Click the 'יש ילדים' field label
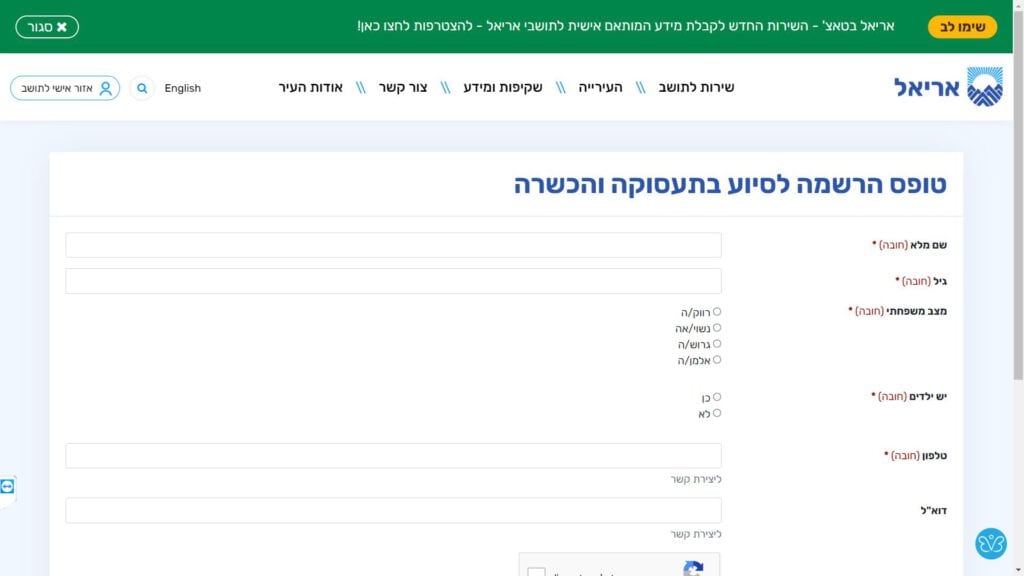 (928, 396)
